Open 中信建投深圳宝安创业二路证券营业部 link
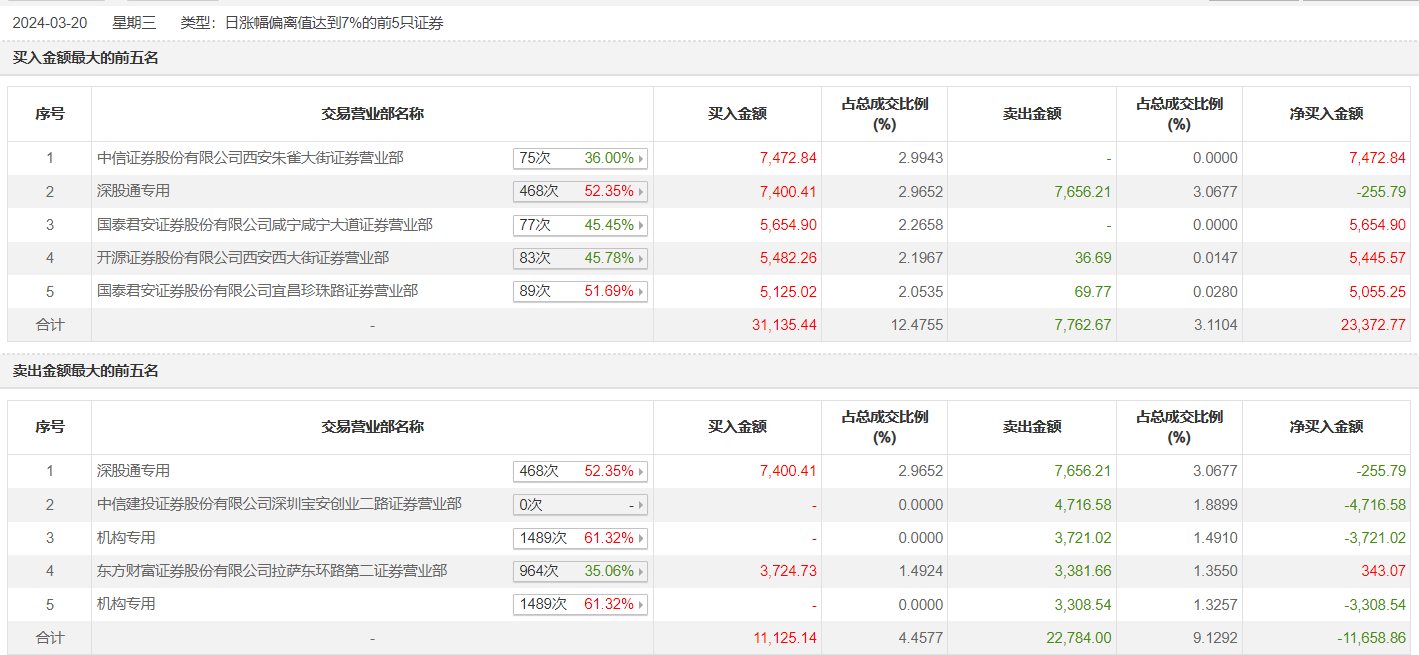Image resolution: width=1419 pixels, height=655 pixels. (x=280, y=504)
